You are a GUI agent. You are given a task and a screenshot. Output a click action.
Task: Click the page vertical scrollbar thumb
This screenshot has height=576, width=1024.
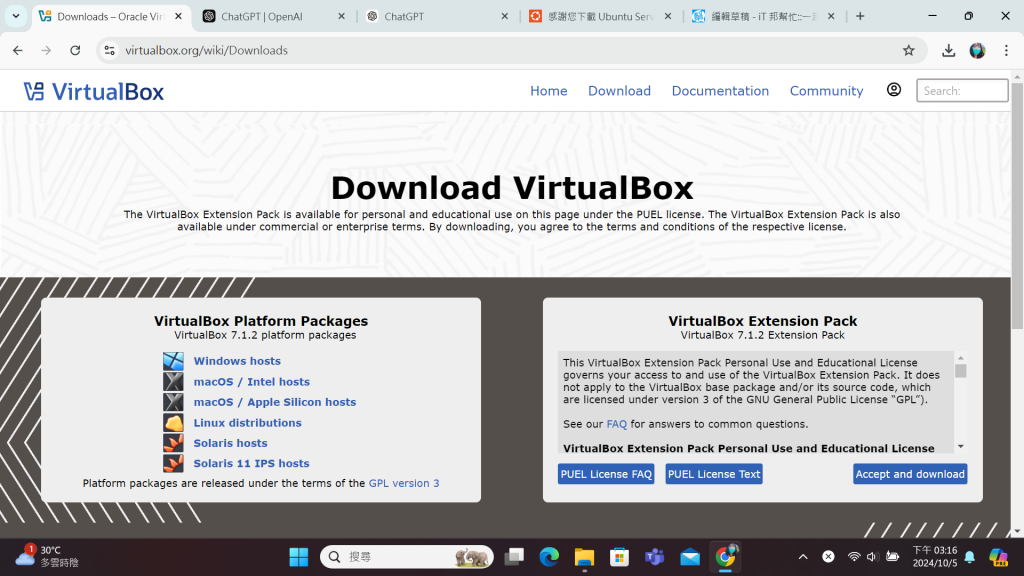point(1017,206)
